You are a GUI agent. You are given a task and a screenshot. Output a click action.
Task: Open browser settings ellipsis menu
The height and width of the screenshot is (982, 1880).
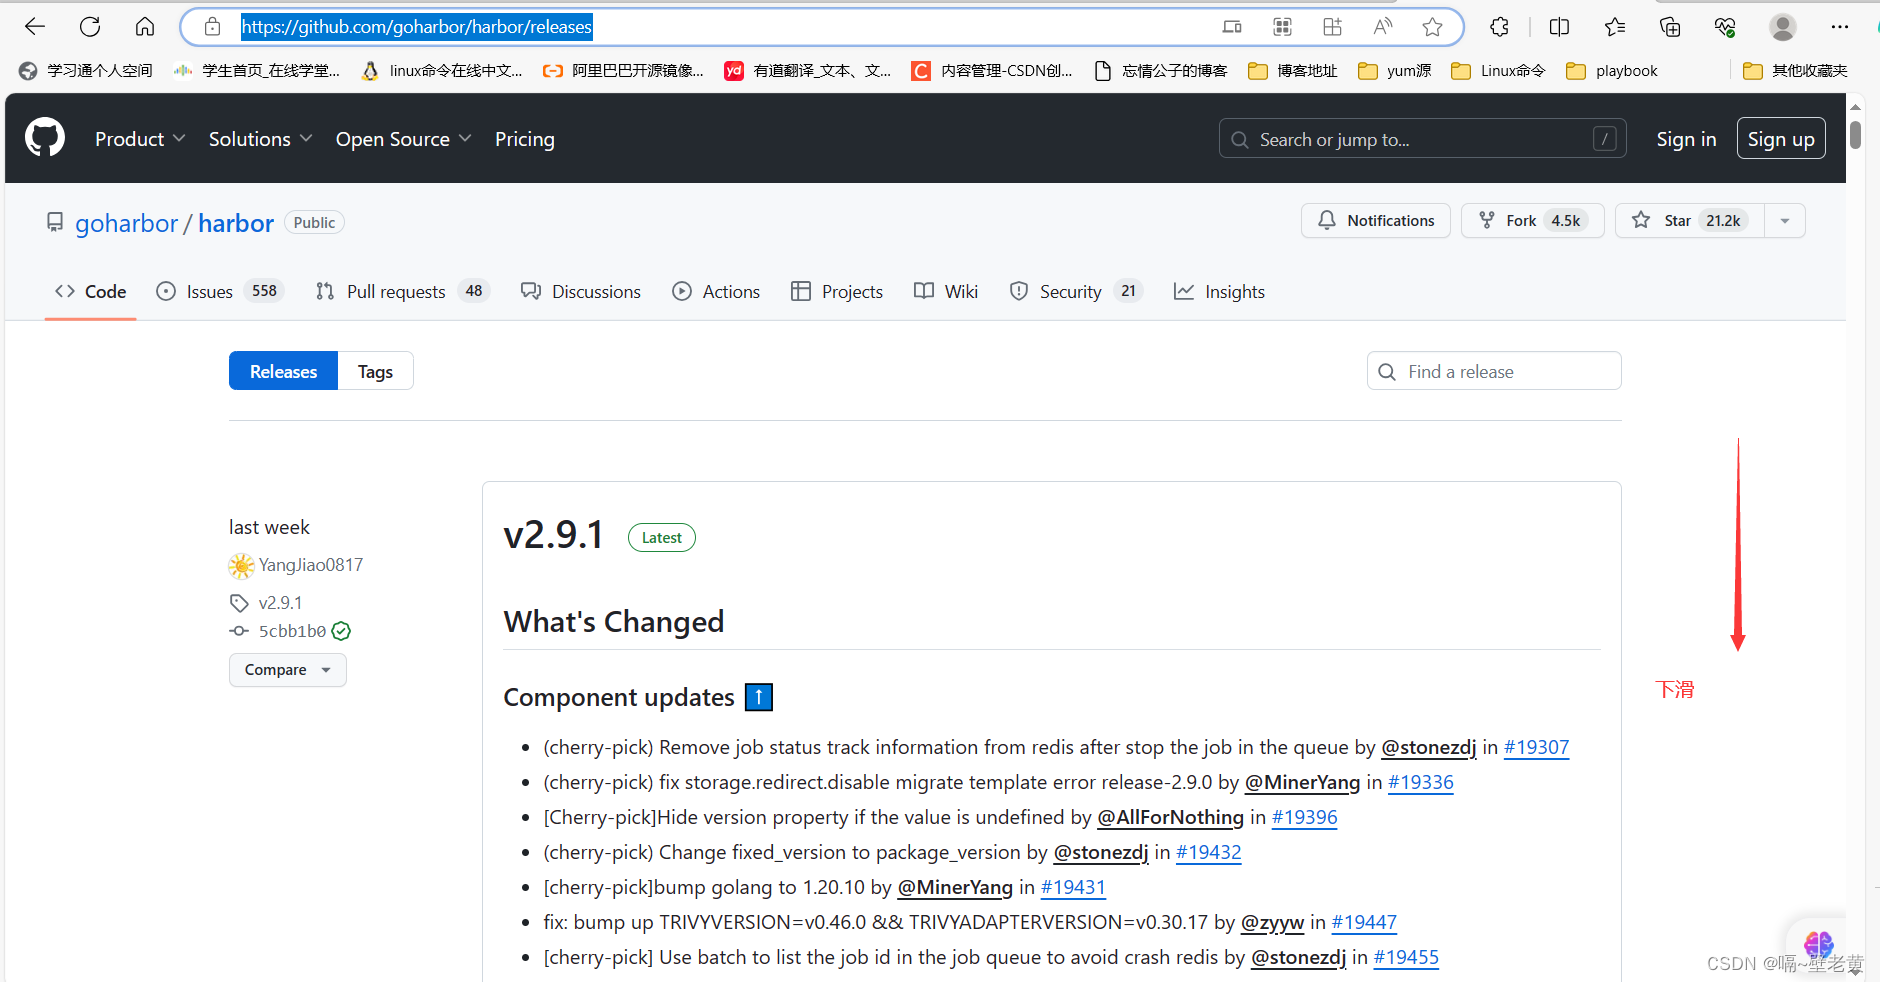(1840, 27)
